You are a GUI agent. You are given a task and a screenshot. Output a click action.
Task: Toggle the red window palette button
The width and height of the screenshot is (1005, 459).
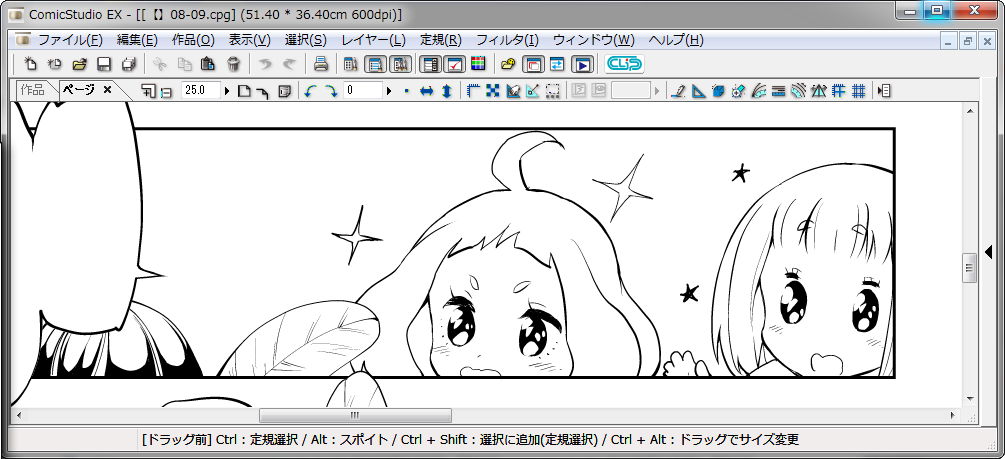533,64
